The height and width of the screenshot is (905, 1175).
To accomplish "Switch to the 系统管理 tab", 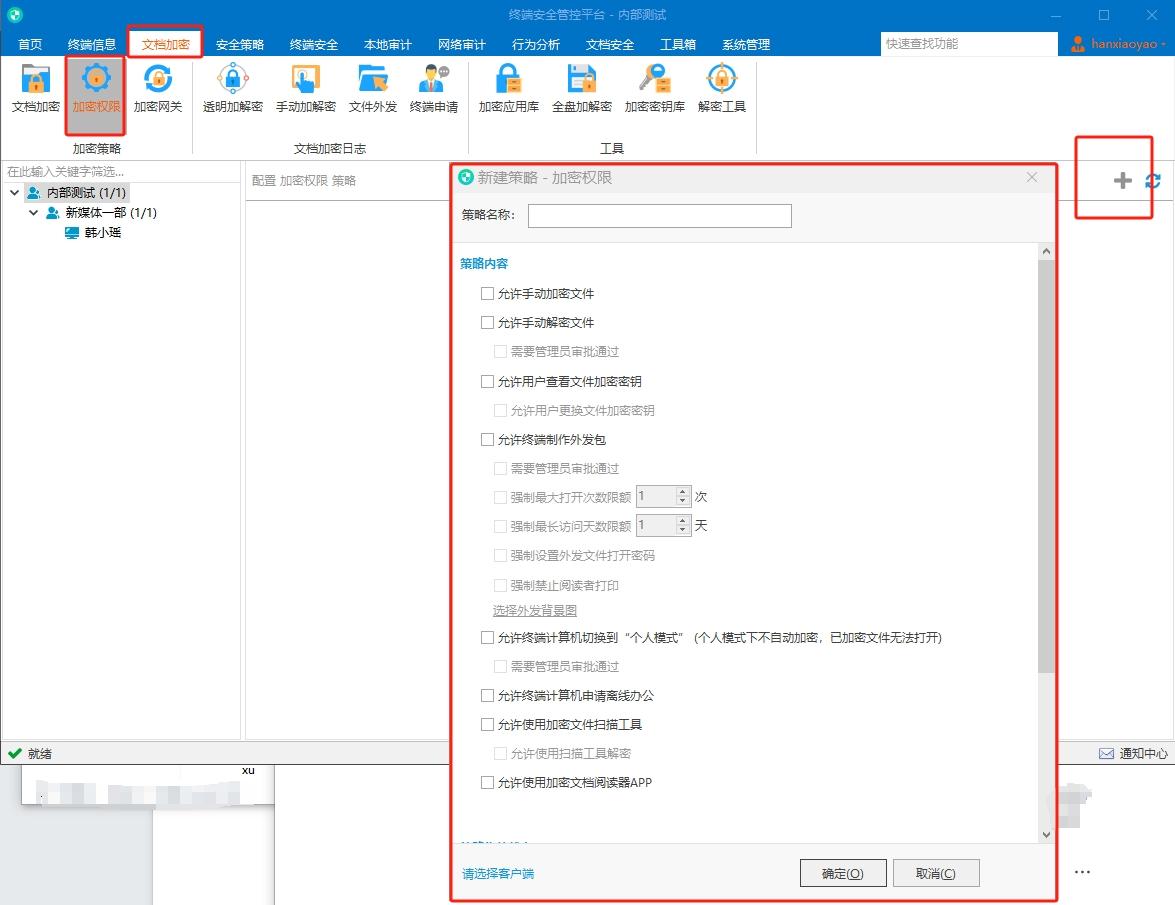I will [746, 44].
